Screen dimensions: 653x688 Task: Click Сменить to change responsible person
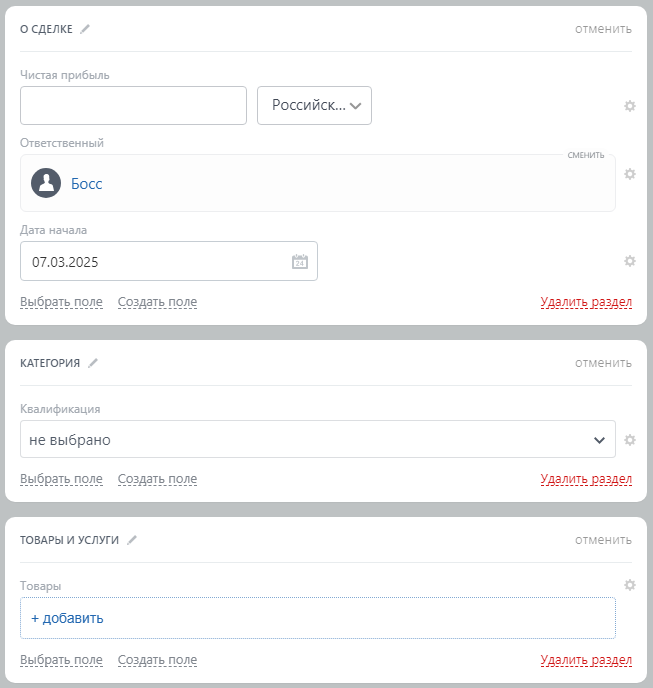click(x=586, y=155)
